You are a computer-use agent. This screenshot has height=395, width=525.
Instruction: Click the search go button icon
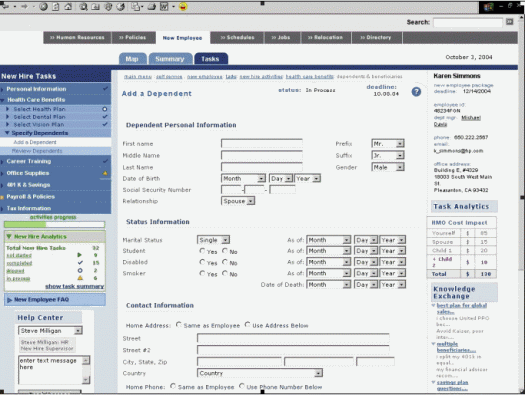pyautogui.click(x=509, y=22)
